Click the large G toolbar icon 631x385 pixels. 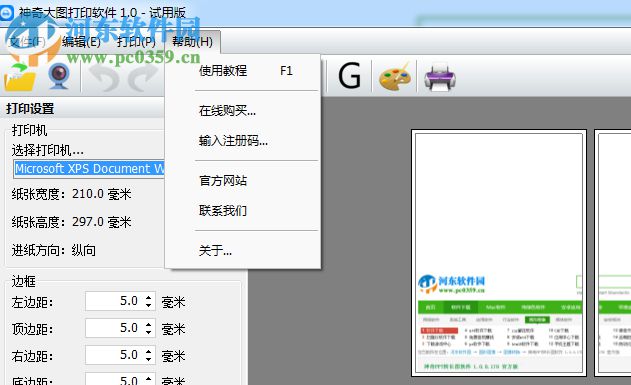point(349,76)
